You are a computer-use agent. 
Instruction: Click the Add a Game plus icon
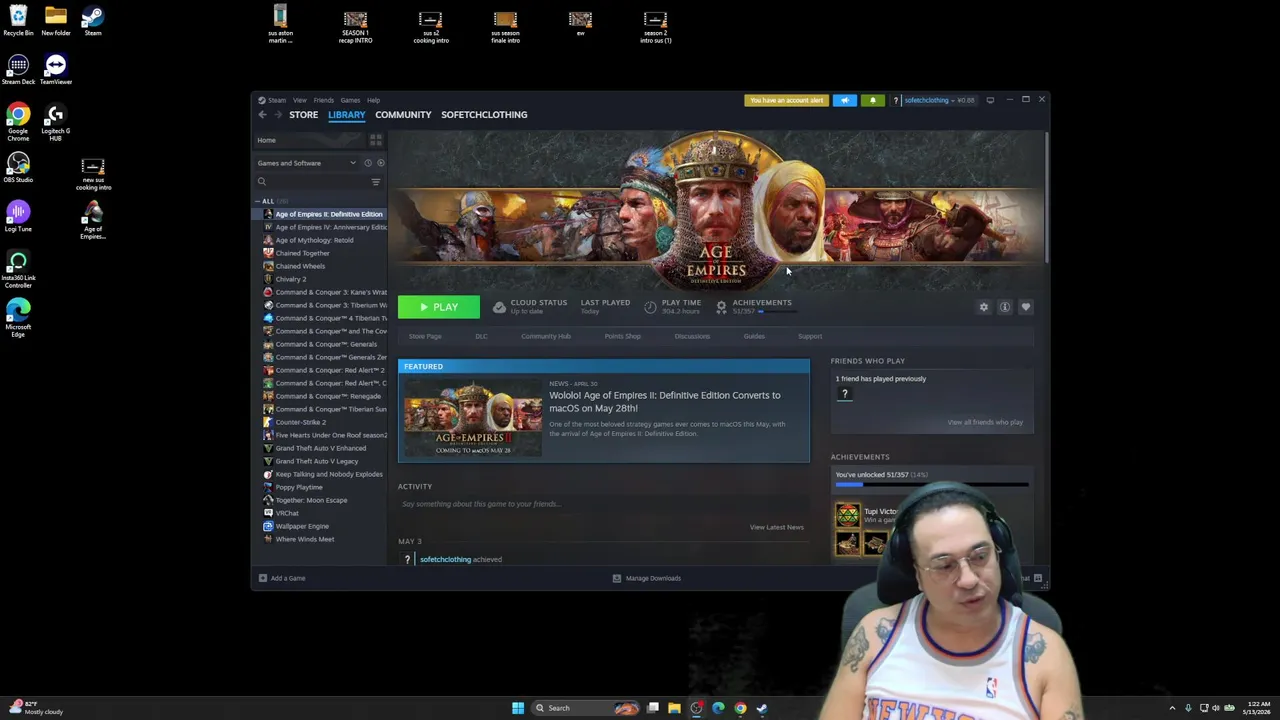[263, 578]
